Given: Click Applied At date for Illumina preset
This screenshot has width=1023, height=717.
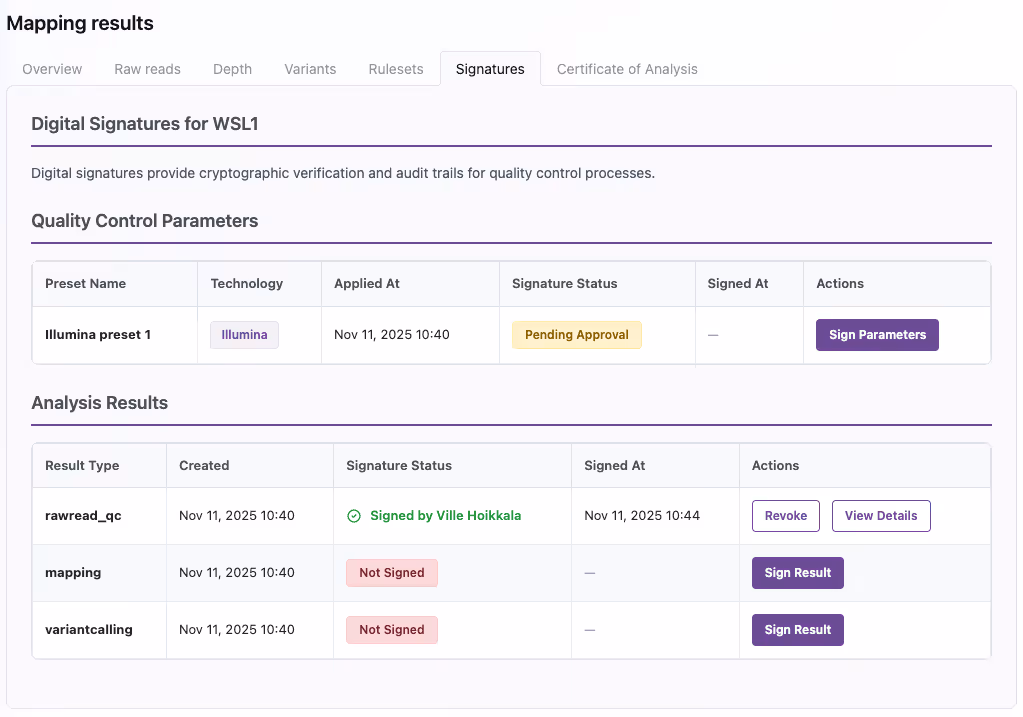Looking at the screenshot, I should (x=391, y=335).
